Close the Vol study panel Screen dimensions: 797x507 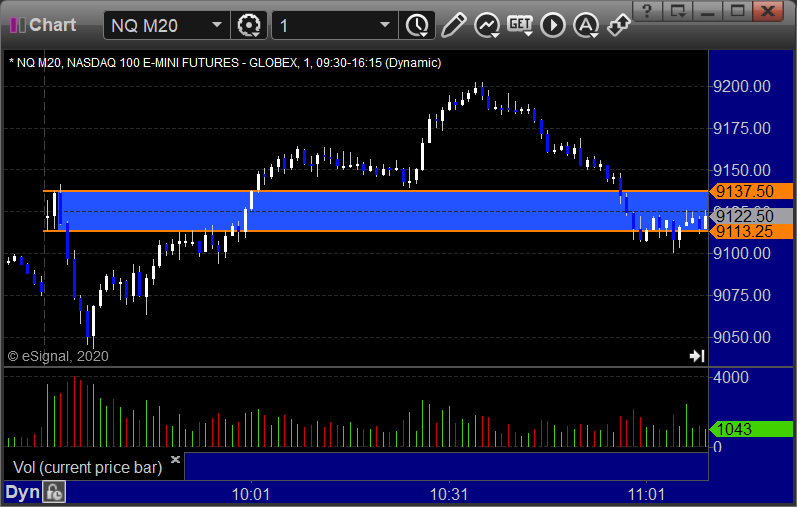(x=175, y=459)
